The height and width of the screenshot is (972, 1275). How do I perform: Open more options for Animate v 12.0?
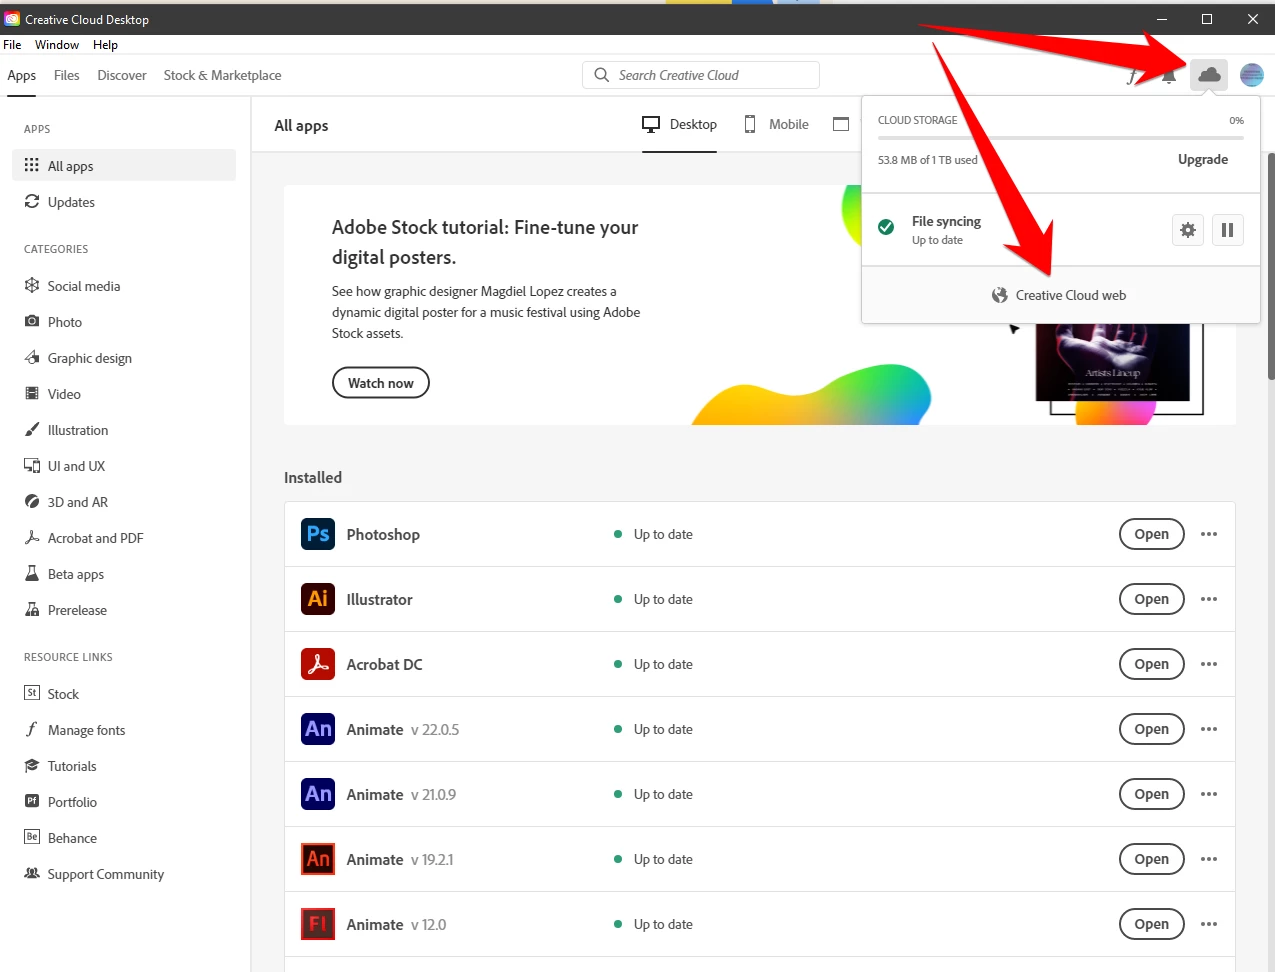click(1209, 924)
